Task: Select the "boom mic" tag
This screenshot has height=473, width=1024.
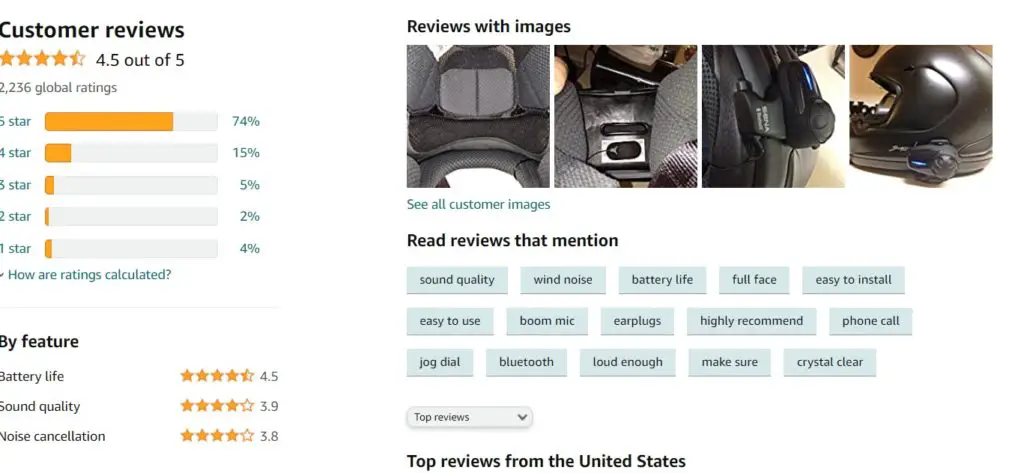Action: coord(547,321)
